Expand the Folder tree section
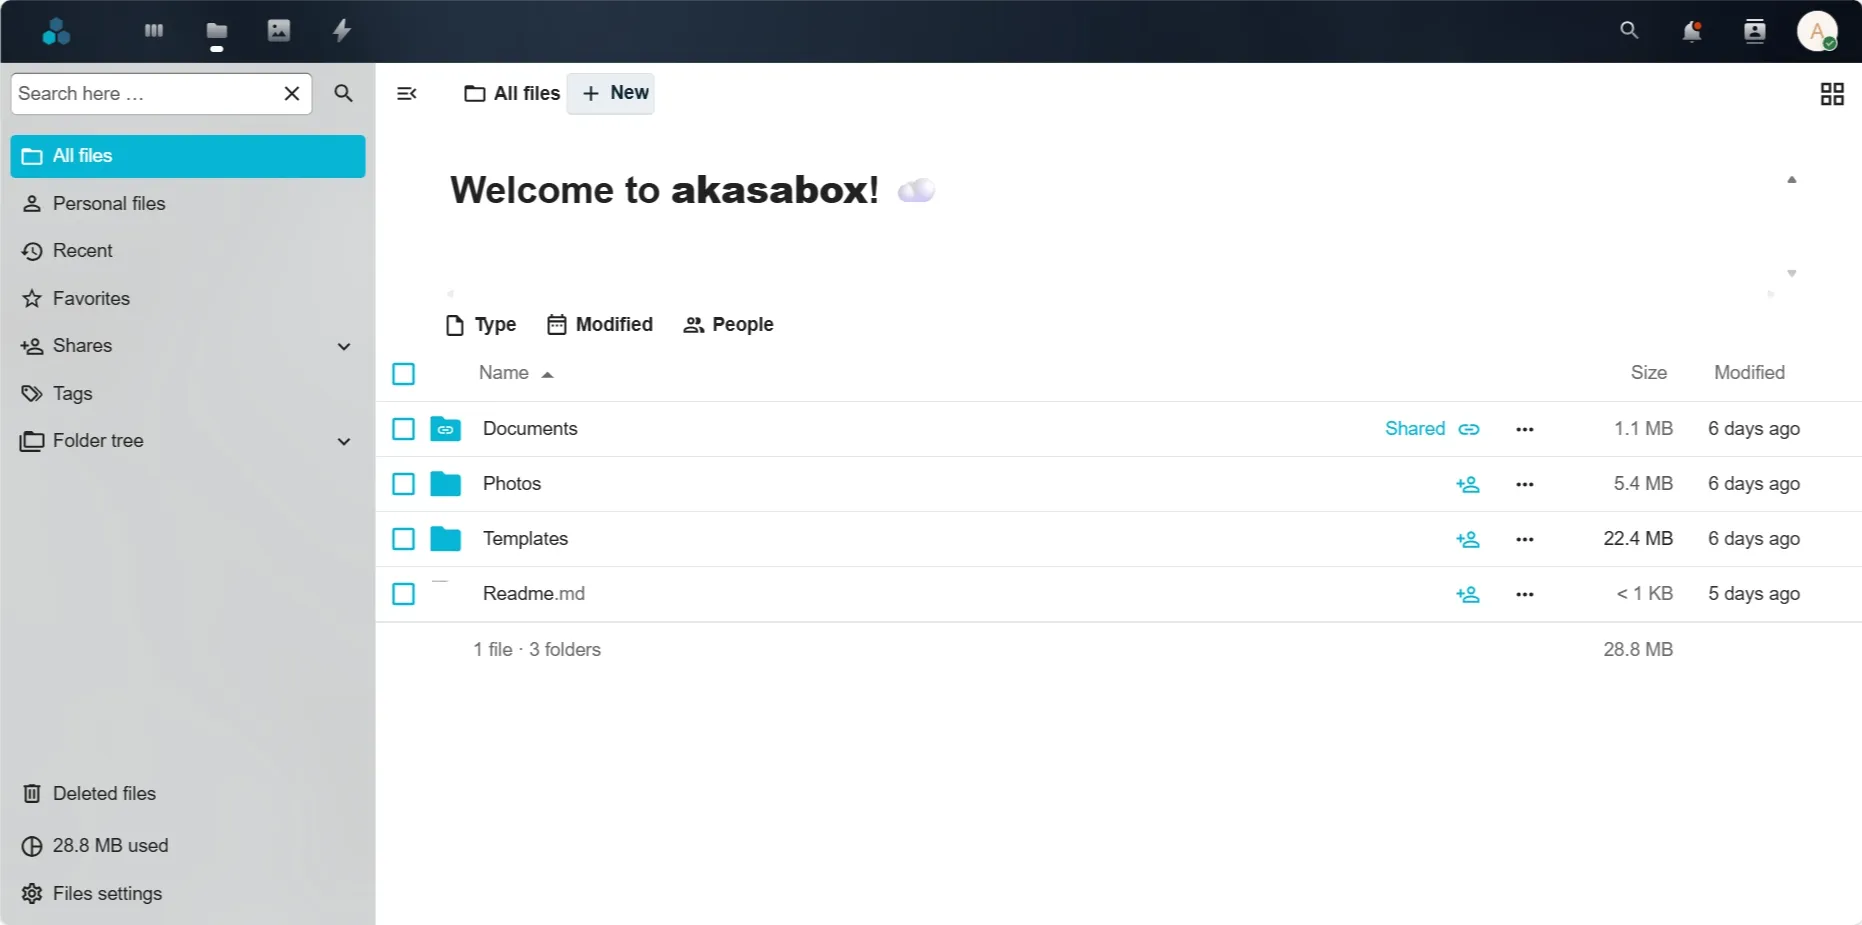This screenshot has width=1862, height=925. coord(344,441)
